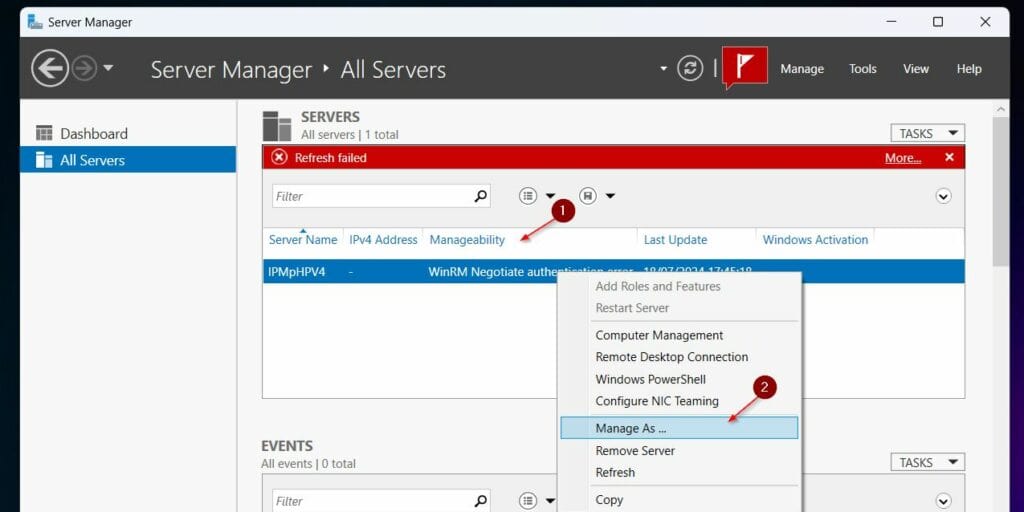Click the forward navigation arrow
Screen dimensions: 1024x512
coord(84,69)
